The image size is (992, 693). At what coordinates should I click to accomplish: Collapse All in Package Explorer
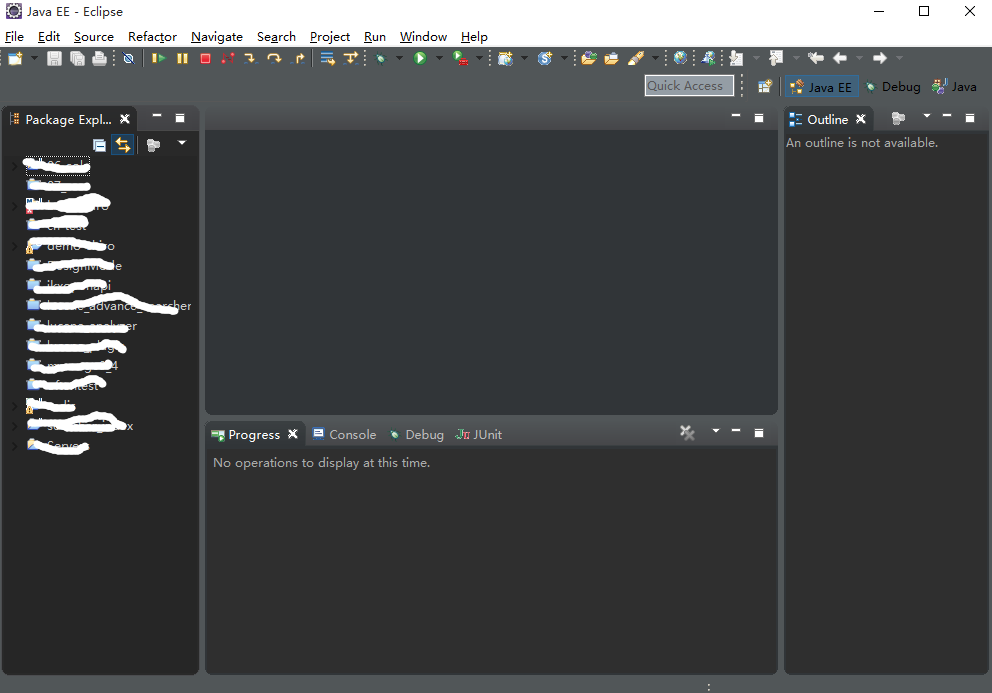coord(99,145)
